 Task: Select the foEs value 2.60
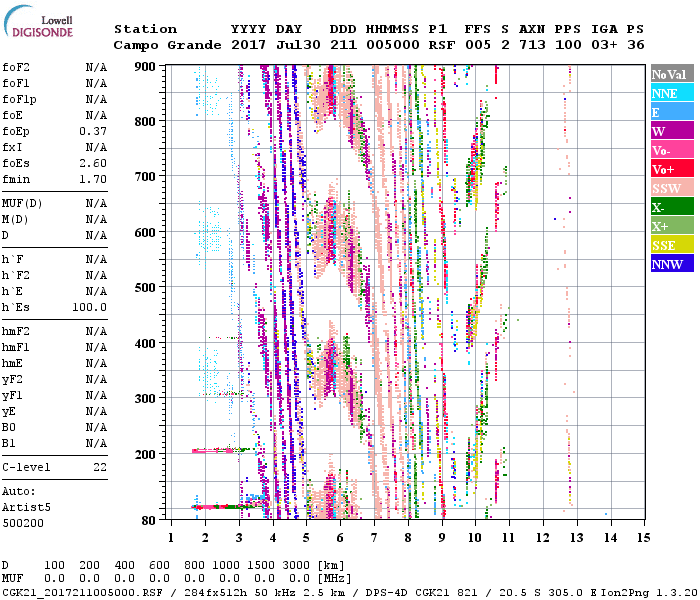tap(93, 163)
